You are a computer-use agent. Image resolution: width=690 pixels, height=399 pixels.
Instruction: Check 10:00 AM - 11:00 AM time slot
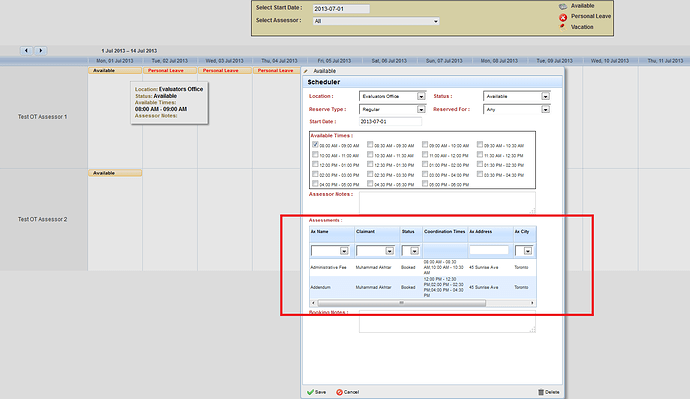coord(315,154)
